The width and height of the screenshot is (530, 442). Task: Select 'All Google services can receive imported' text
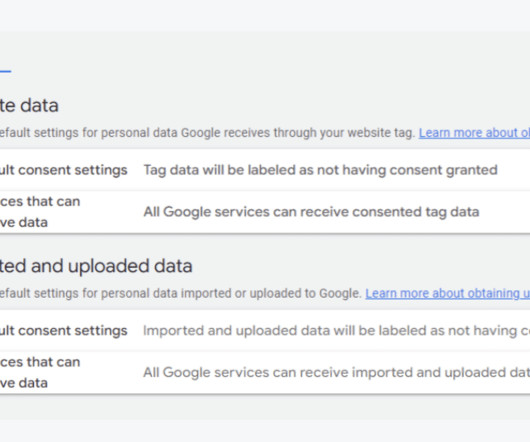pyautogui.click(x=336, y=372)
